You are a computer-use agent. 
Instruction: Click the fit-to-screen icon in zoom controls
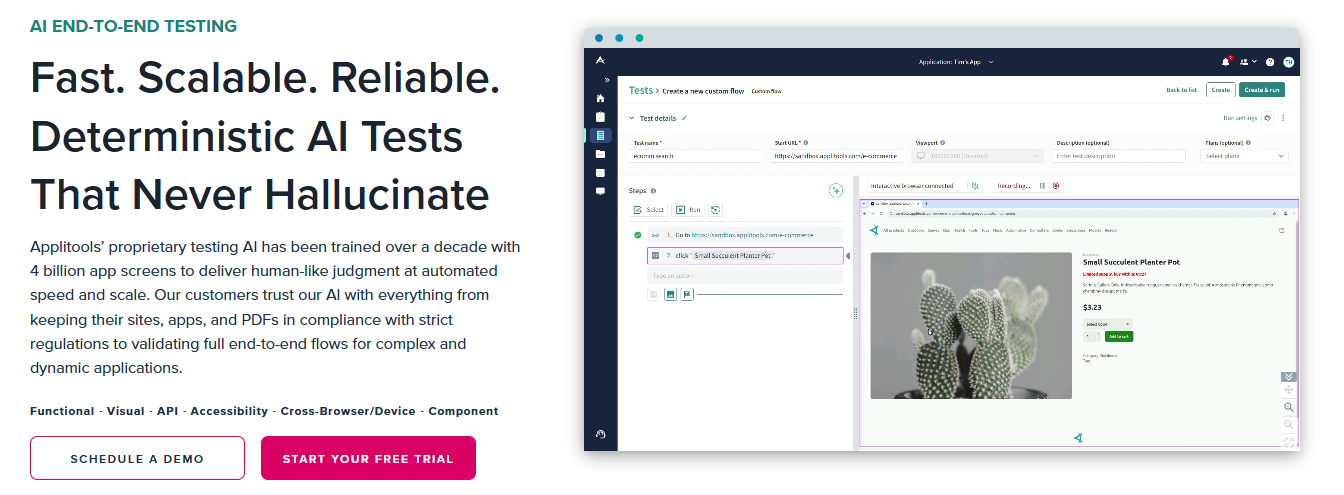(x=1288, y=441)
